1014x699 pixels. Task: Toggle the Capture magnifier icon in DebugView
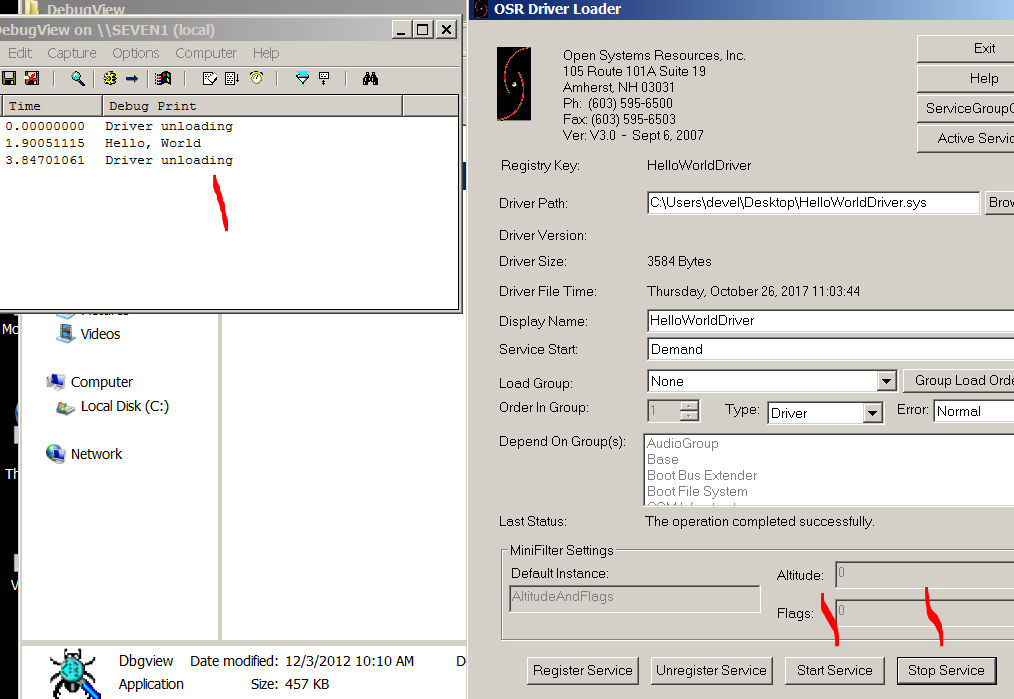[x=77, y=78]
